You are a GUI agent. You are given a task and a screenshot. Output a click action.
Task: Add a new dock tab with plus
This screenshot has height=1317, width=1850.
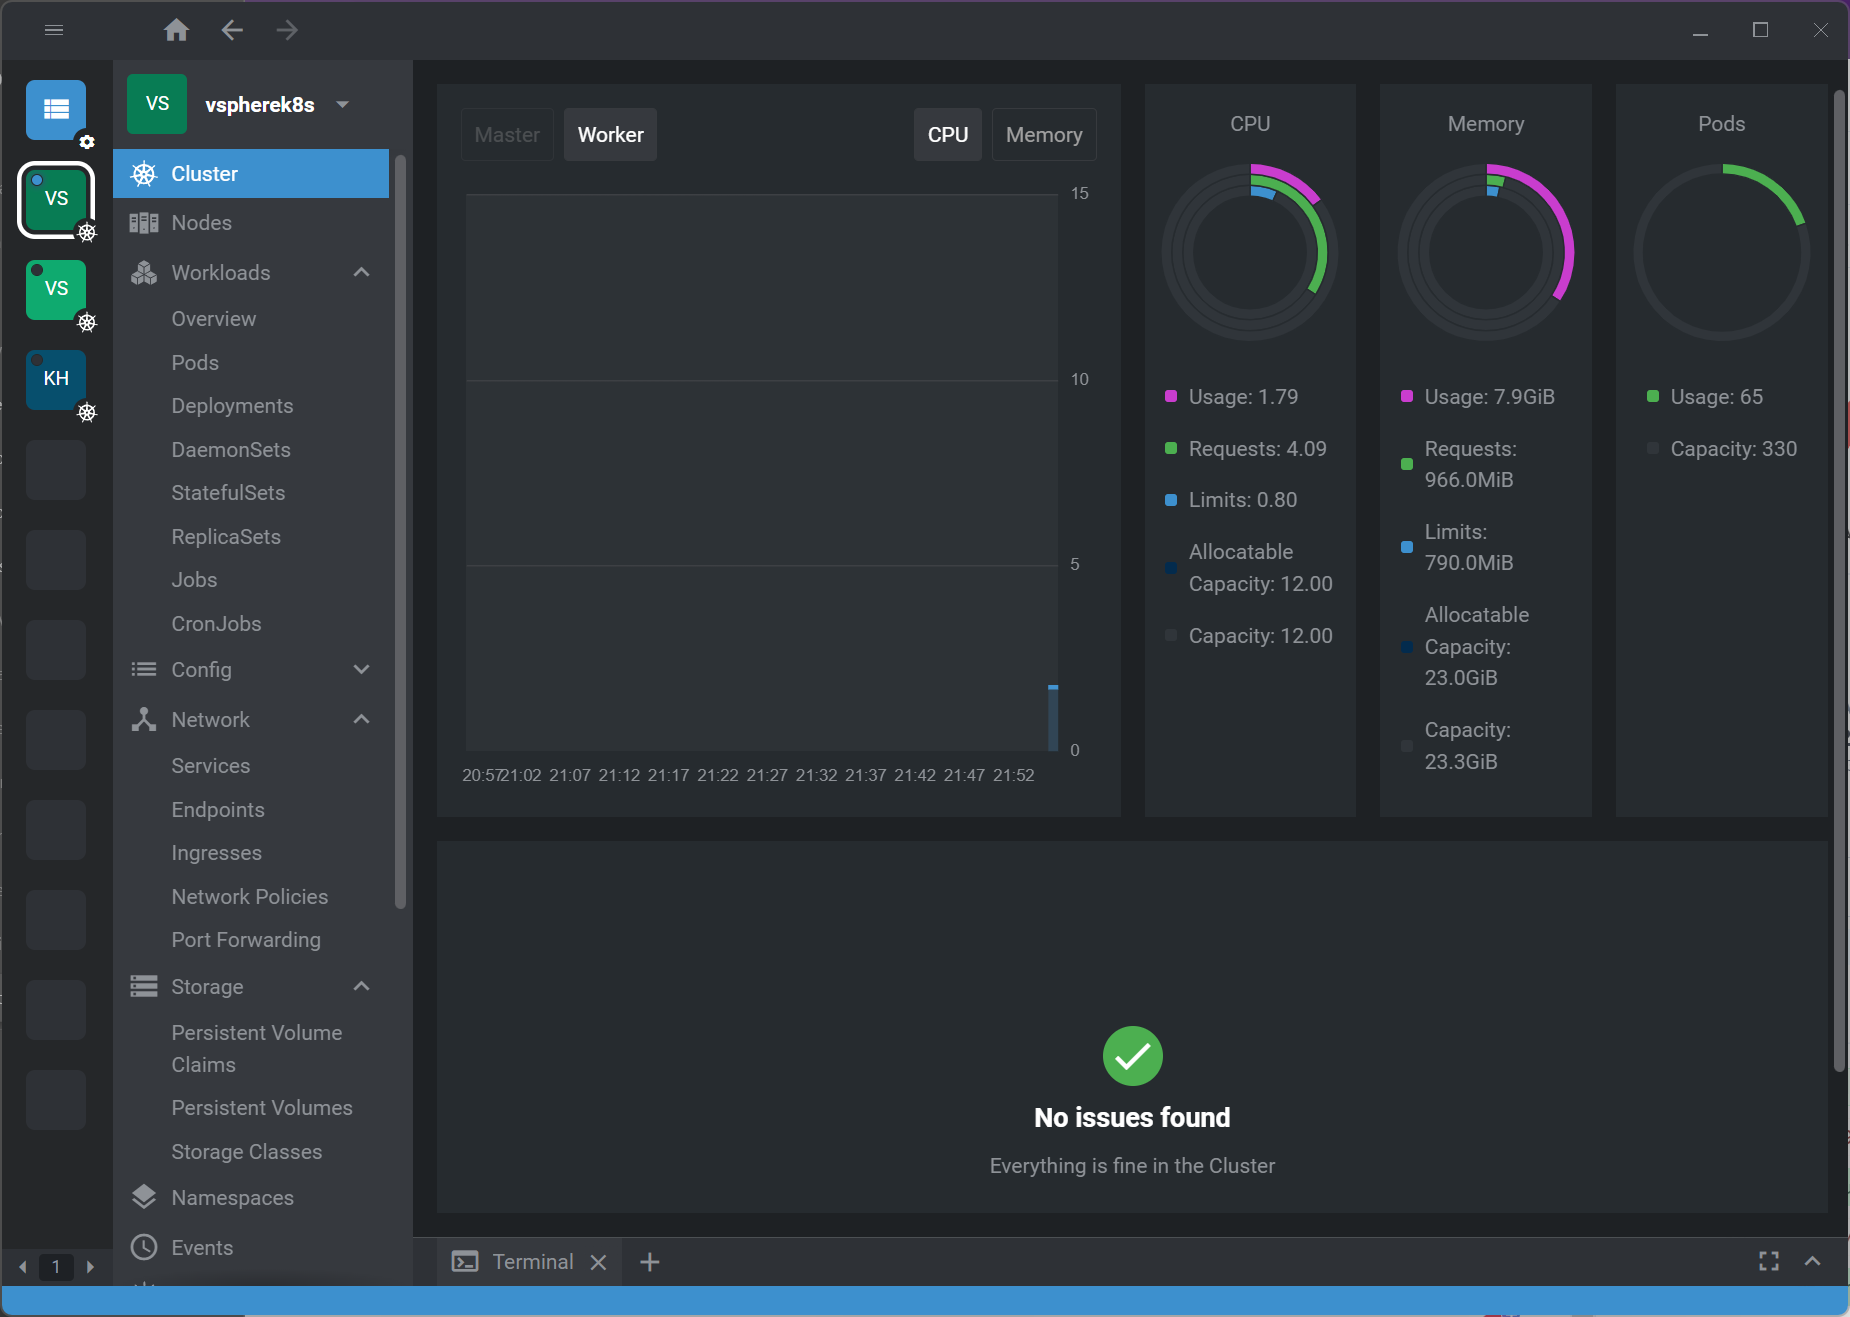tap(649, 1262)
